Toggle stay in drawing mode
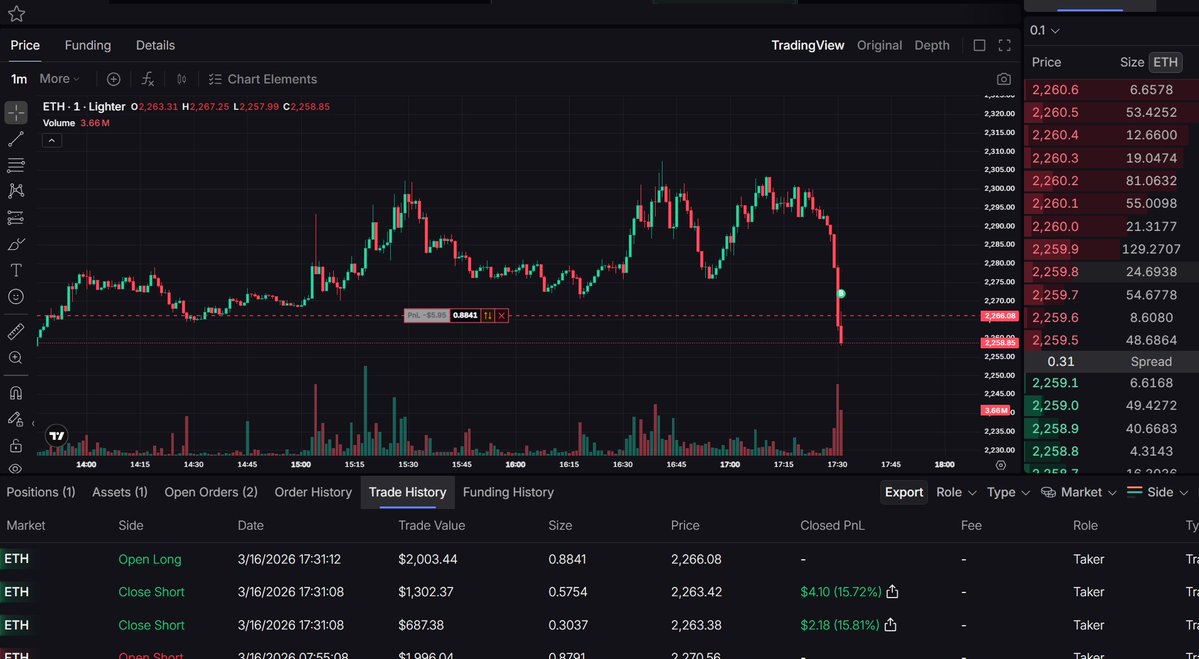 [x=16, y=419]
